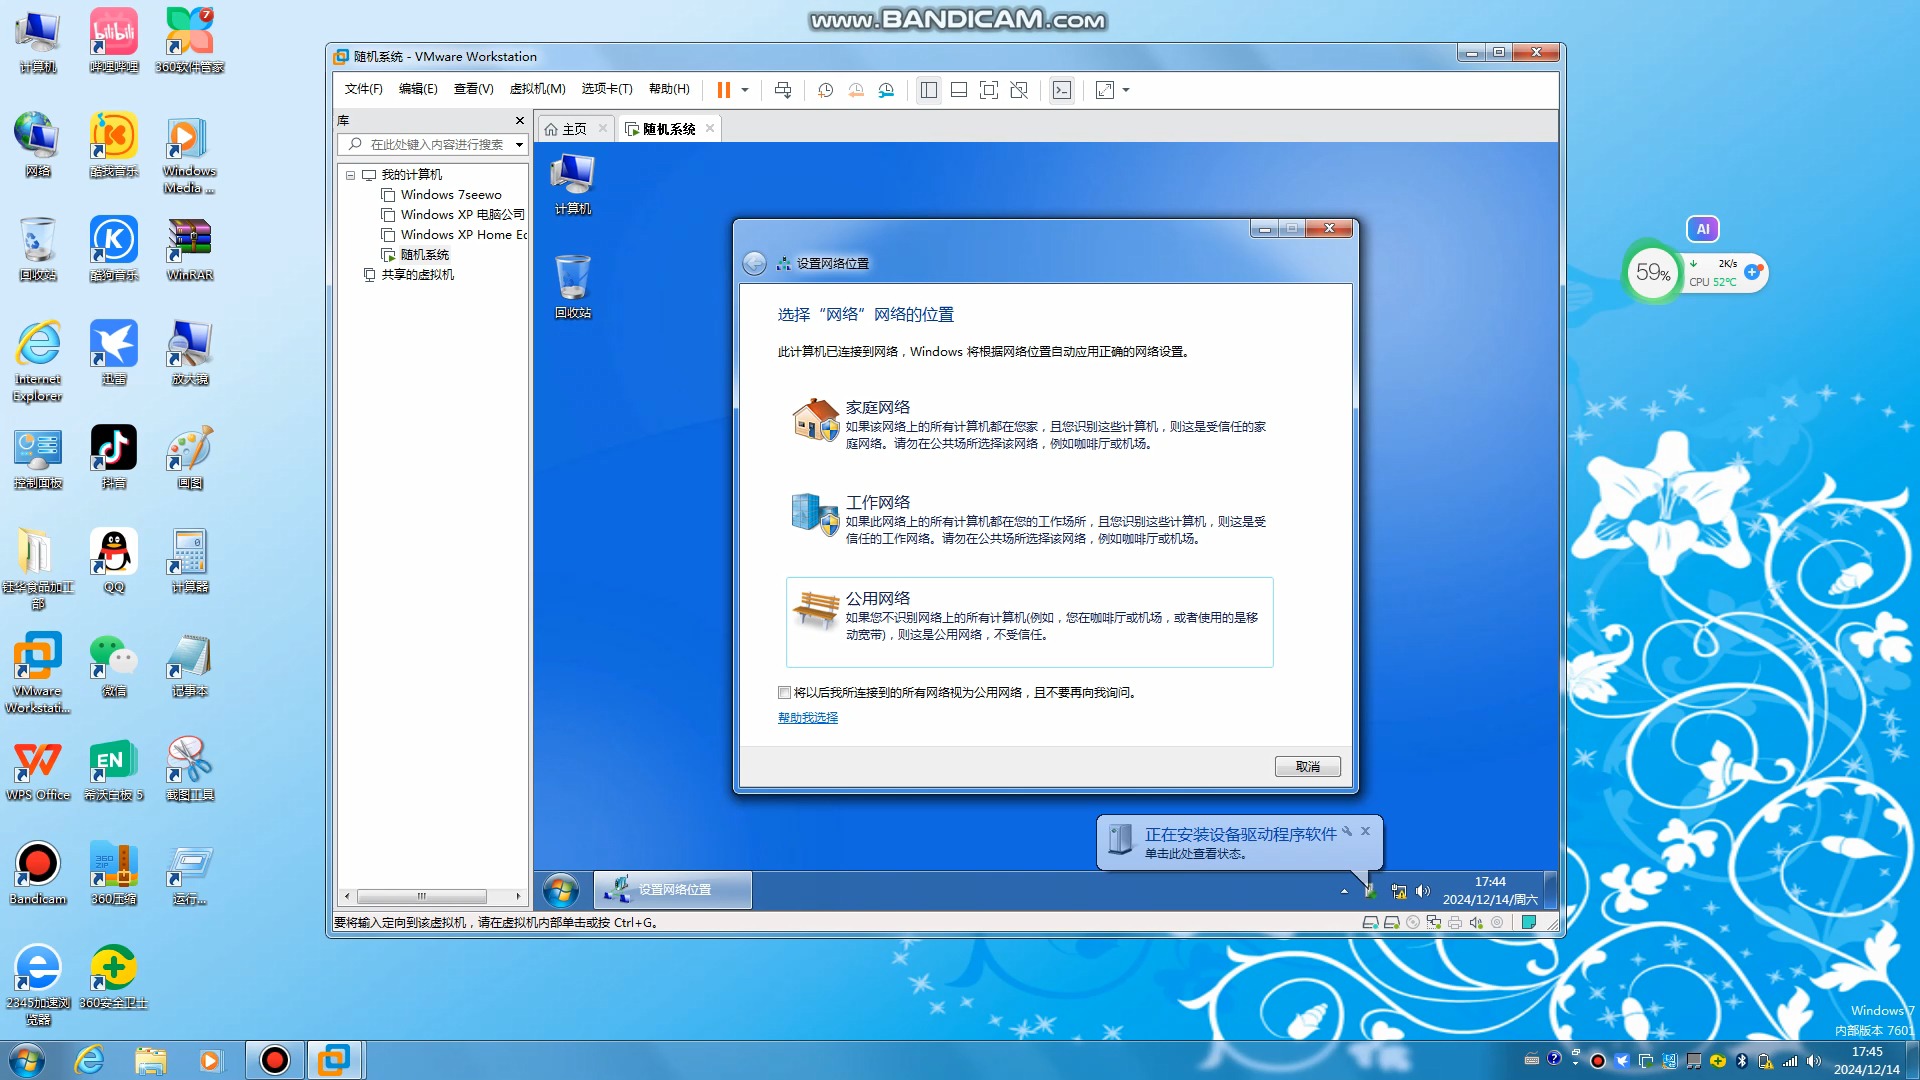Image resolution: width=1920 pixels, height=1080 pixels.
Task: Open the power options dropdown arrow beside pause
Action: 745,90
